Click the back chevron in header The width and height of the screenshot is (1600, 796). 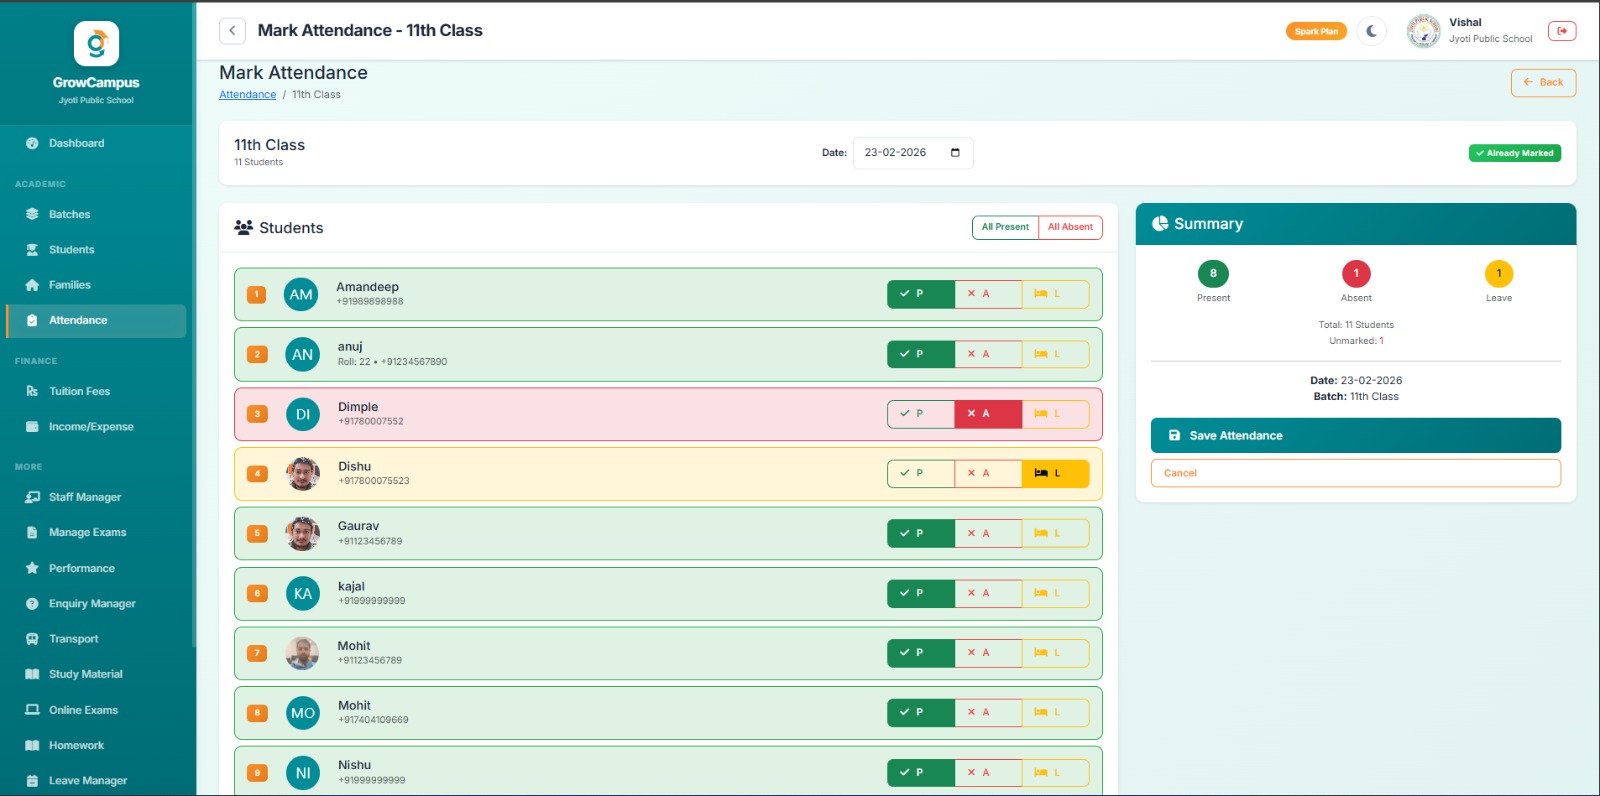point(232,31)
